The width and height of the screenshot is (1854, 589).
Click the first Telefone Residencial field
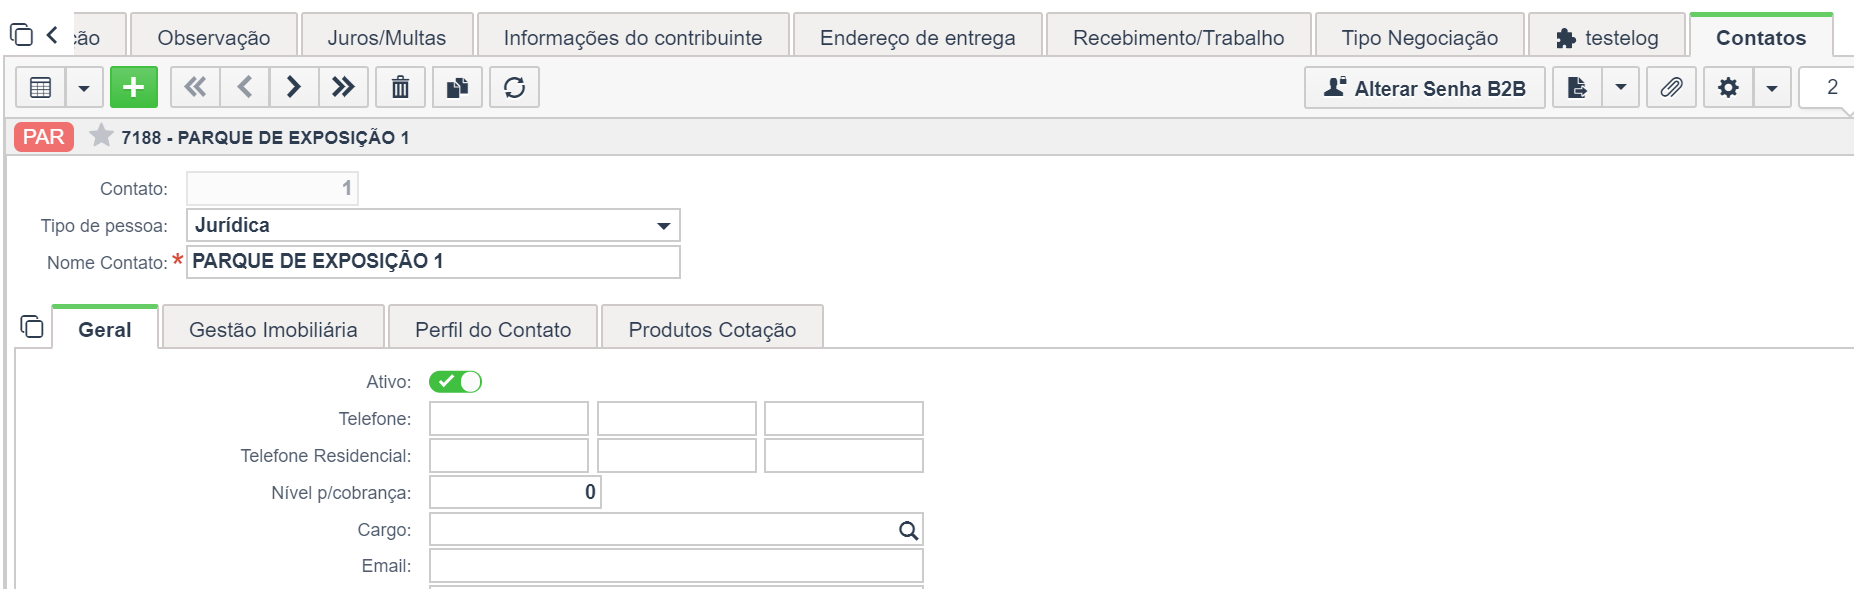click(509, 456)
